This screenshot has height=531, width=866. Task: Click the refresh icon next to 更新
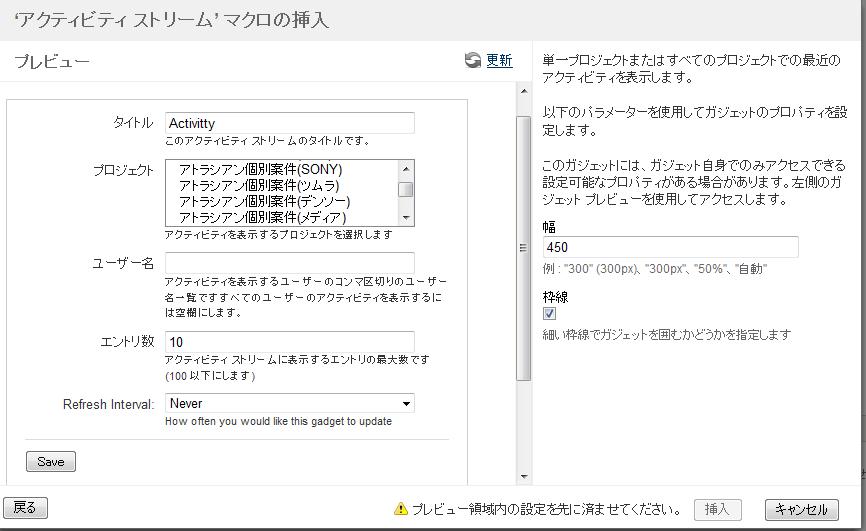click(x=473, y=60)
